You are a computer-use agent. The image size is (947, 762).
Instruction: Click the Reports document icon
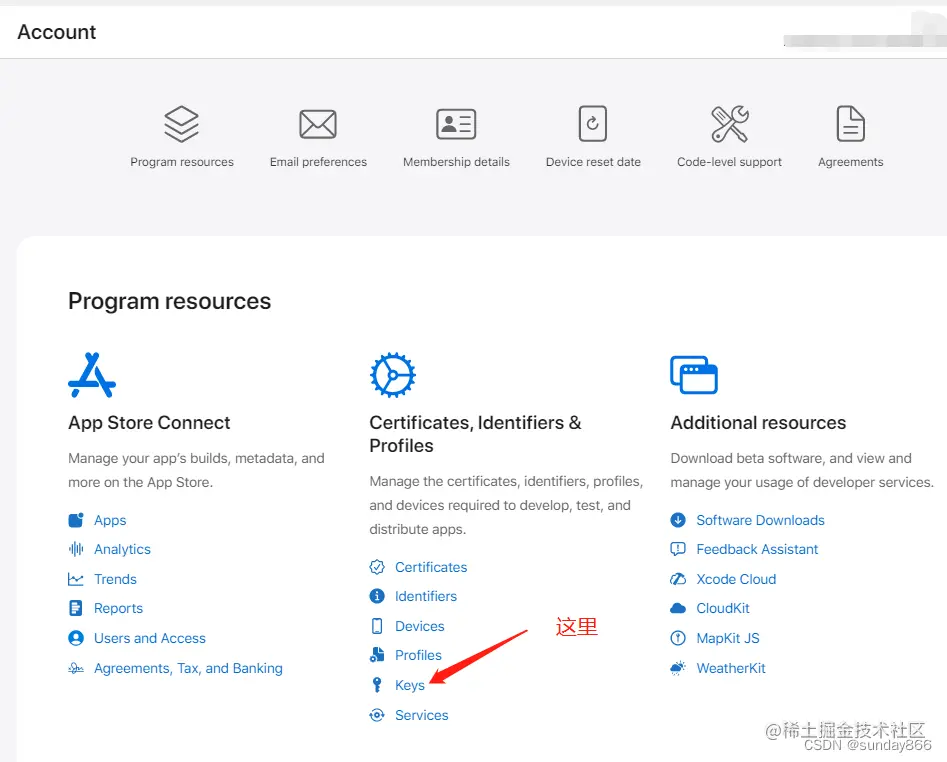pos(75,608)
